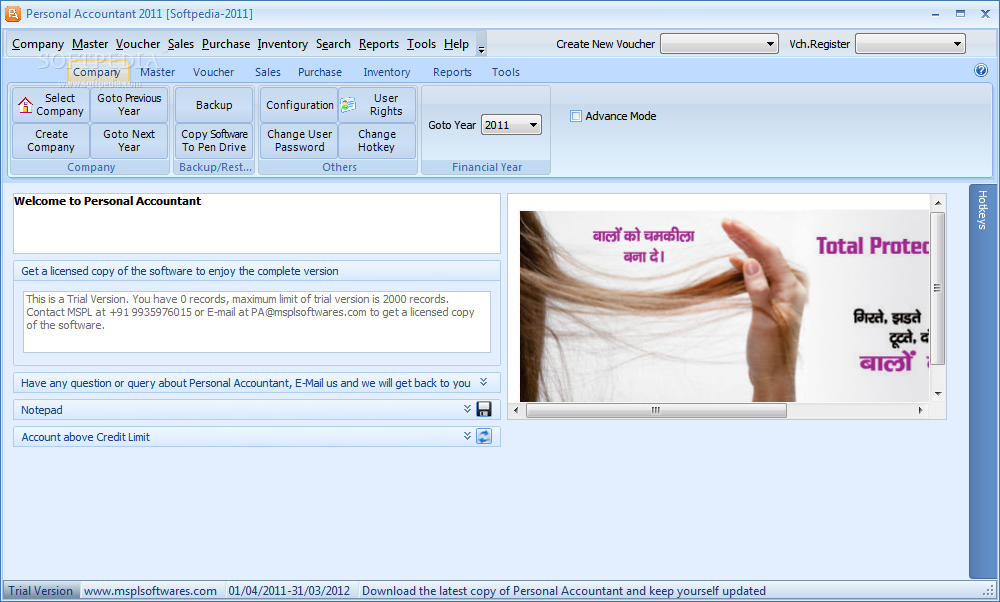Click the ad panel horizontal scrollbar thumb

pyautogui.click(x=656, y=410)
